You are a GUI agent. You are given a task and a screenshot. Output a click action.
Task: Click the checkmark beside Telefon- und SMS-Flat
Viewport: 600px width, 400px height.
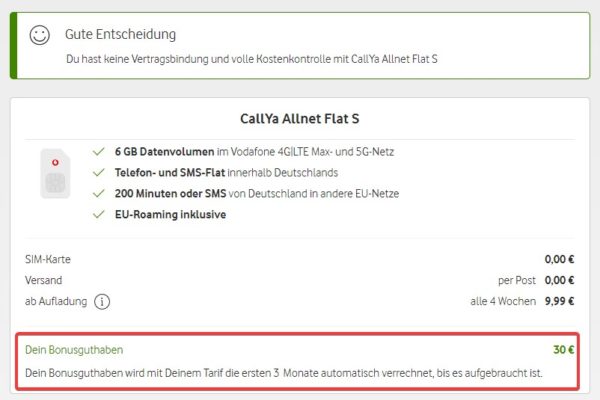click(x=98, y=173)
